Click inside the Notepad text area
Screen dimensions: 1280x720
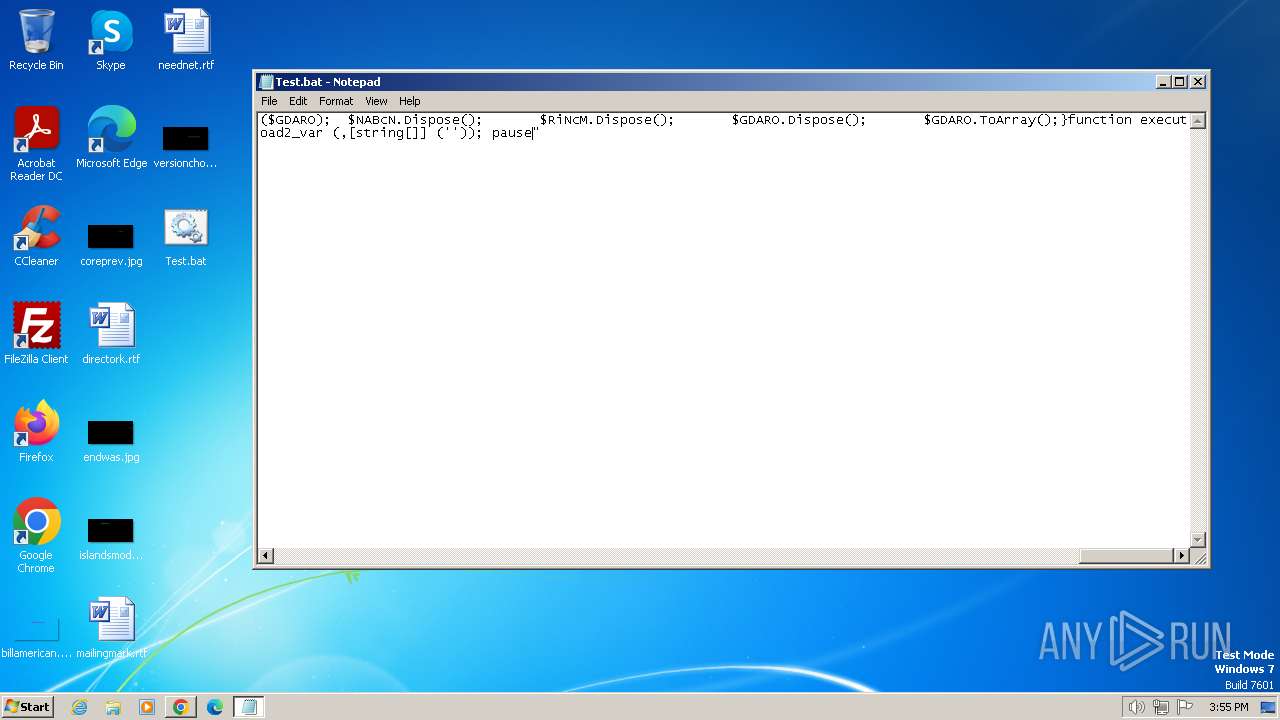tap(724, 330)
